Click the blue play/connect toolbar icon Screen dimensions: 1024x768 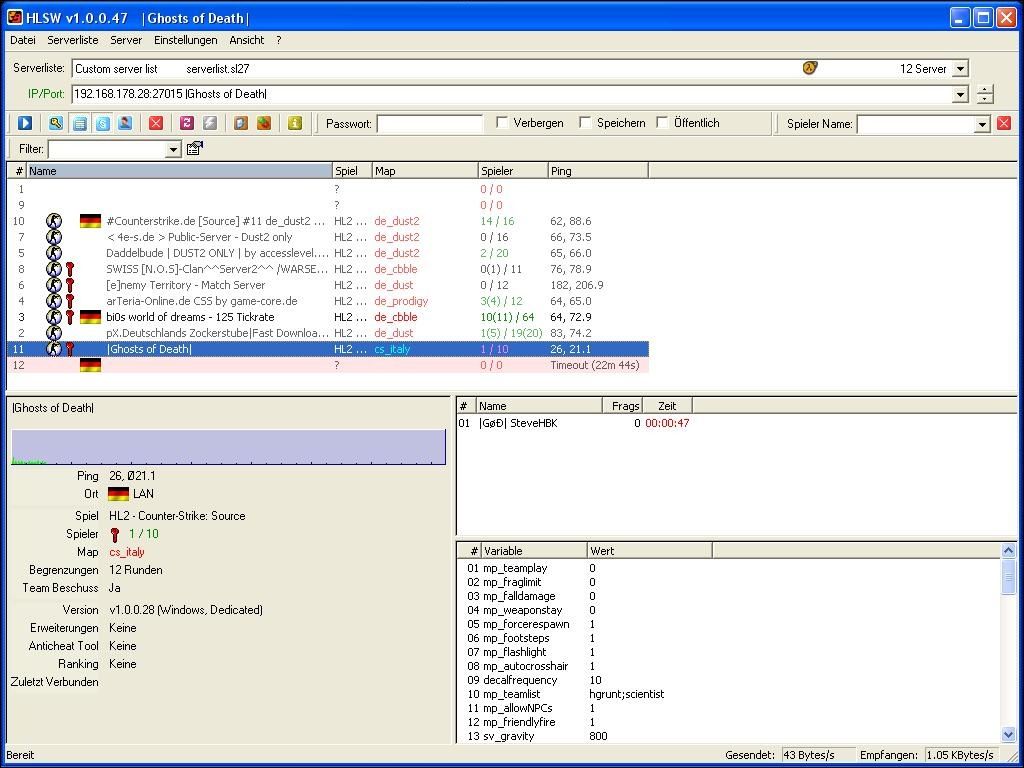(25, 123)
